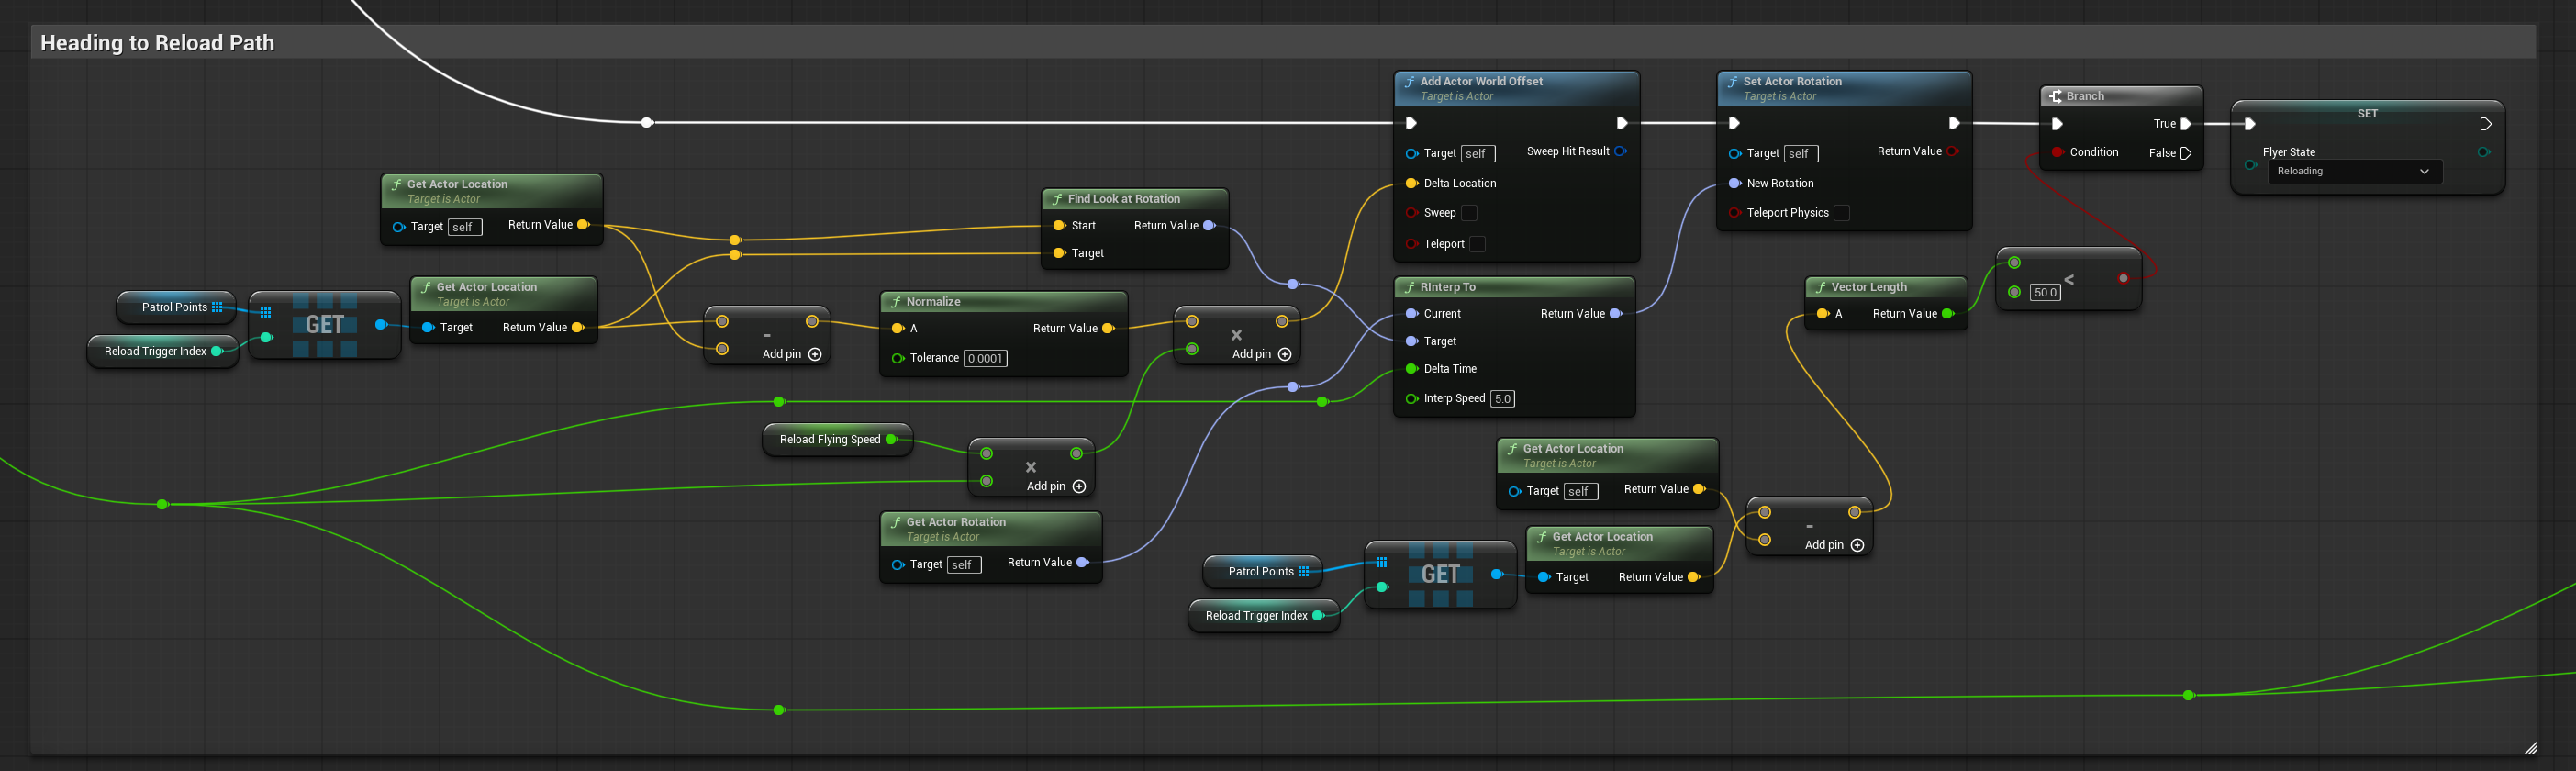Click the Branch True execution pin
Image resolution: width=2576 pixels, height=771 pixels.
pos(2185,124)
